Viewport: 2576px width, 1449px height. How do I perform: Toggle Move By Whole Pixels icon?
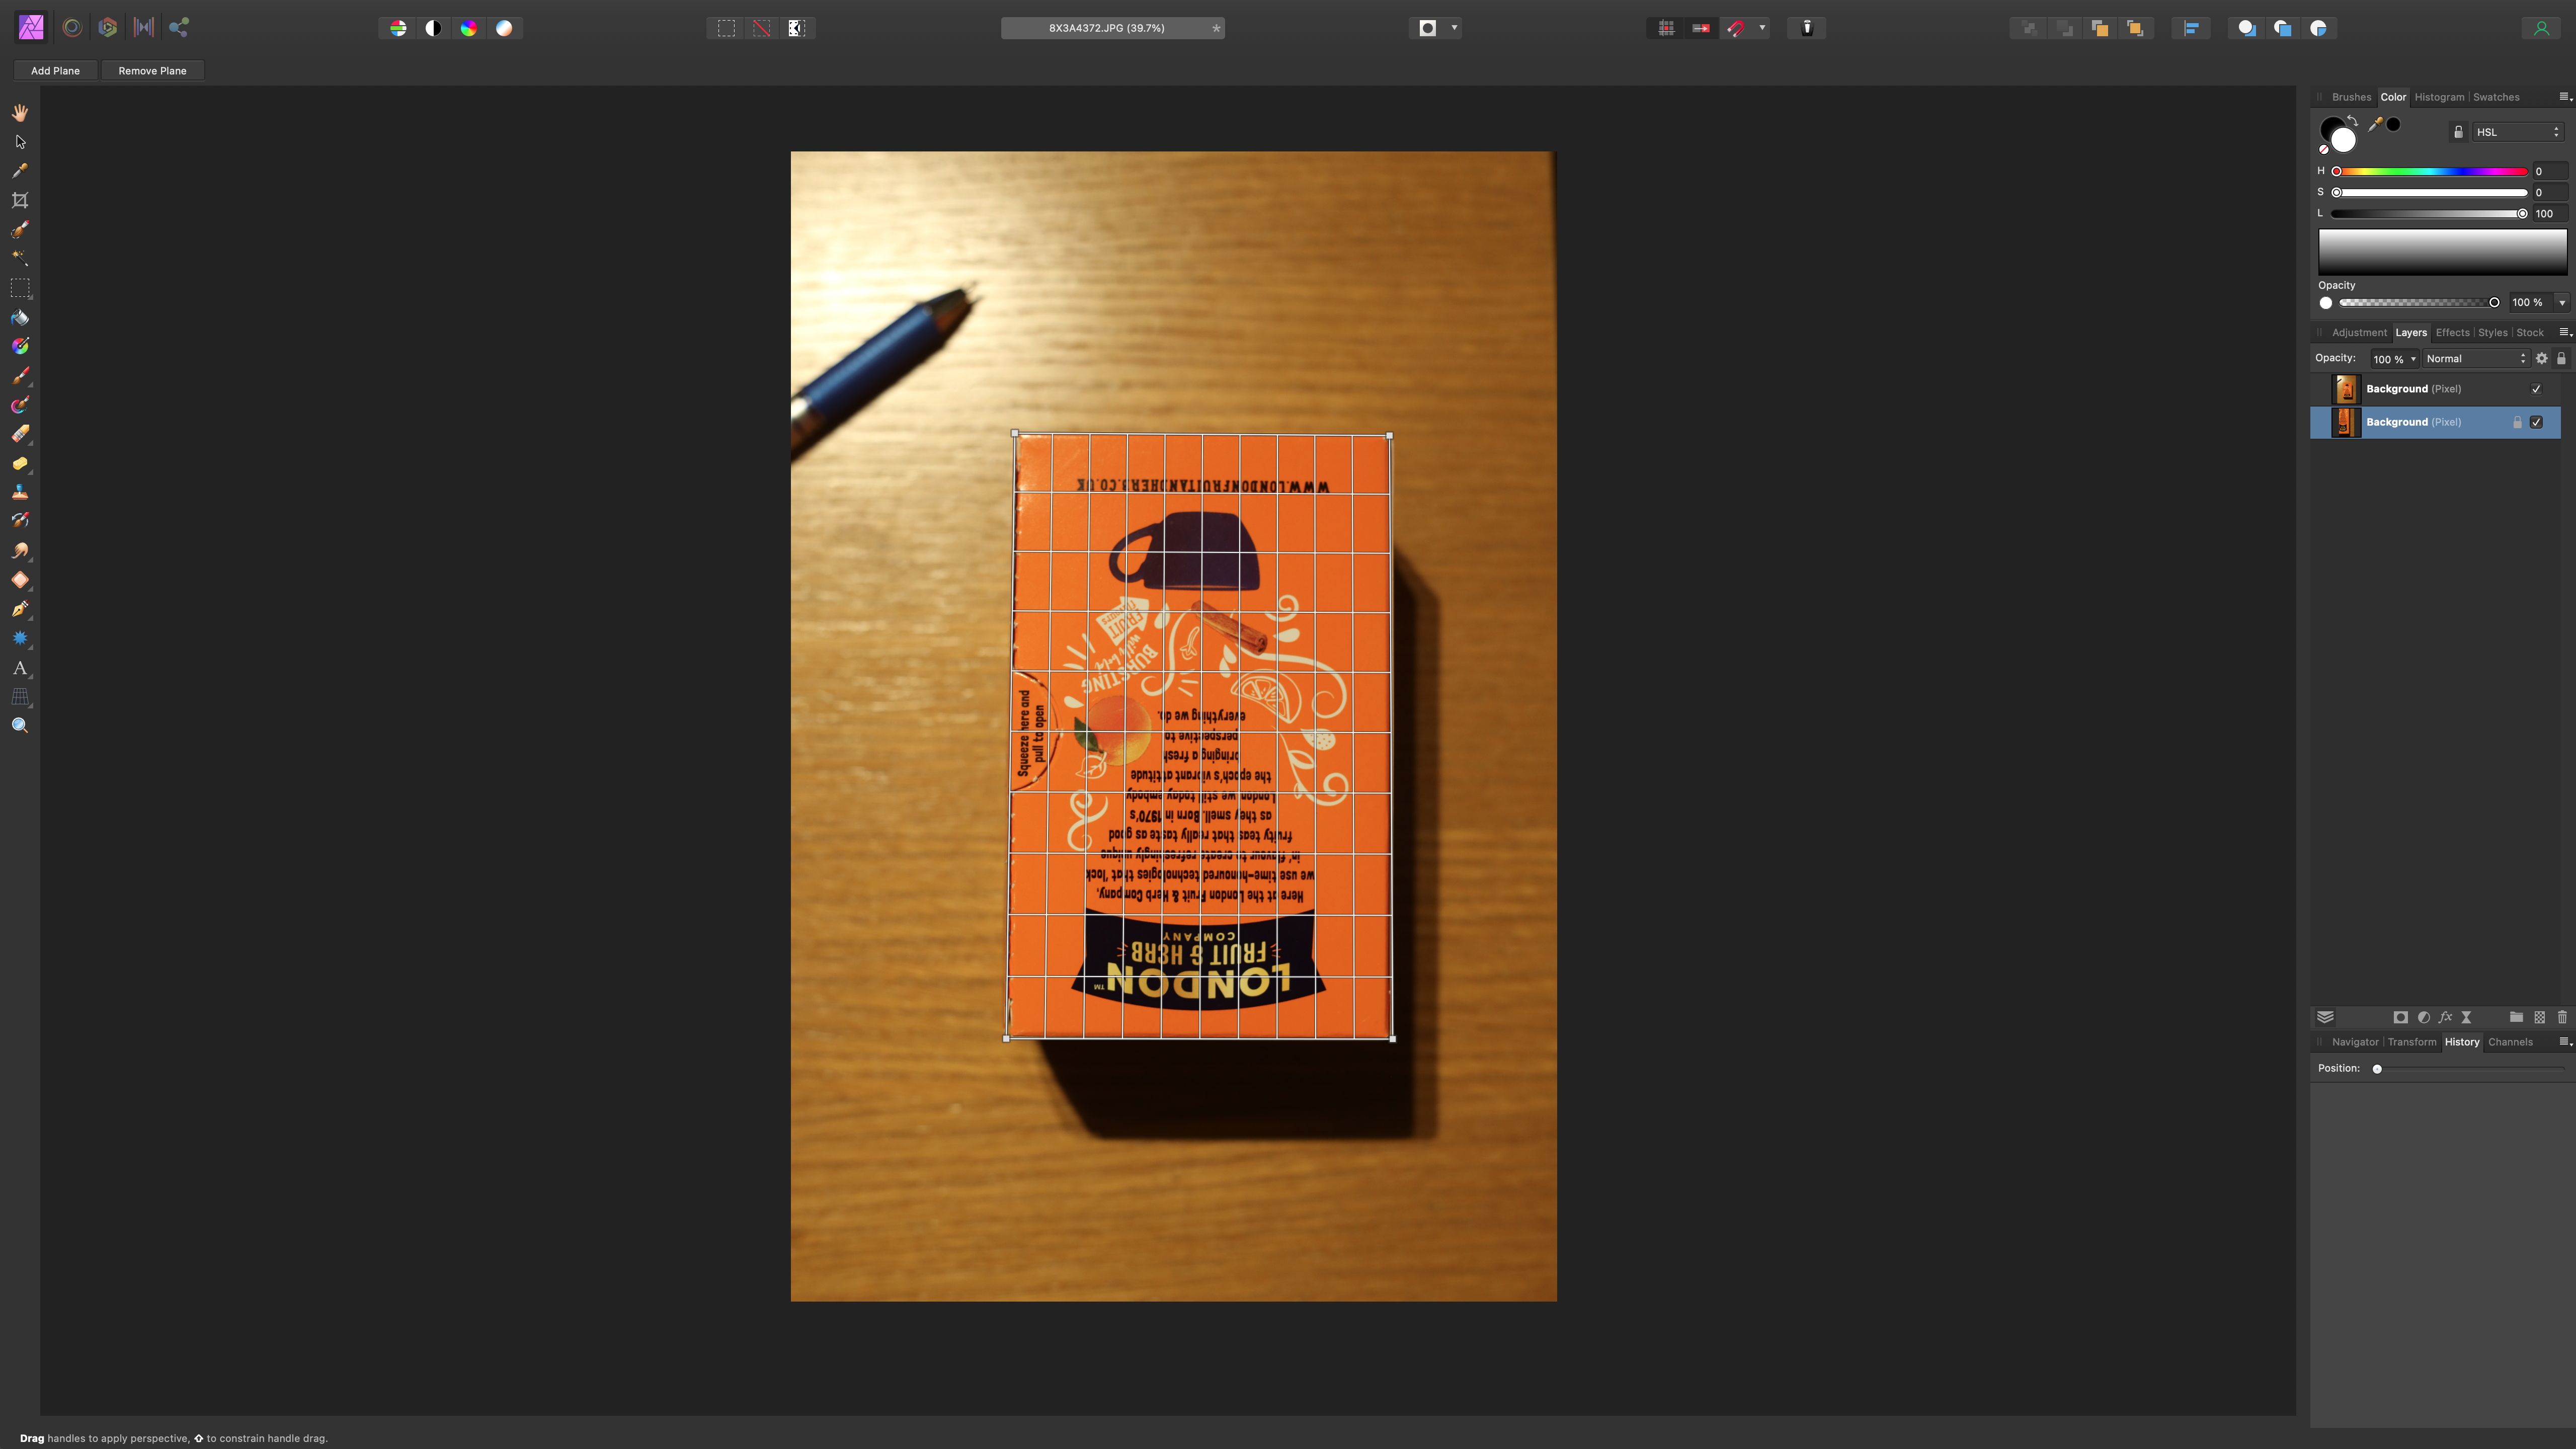point(1701,28)
